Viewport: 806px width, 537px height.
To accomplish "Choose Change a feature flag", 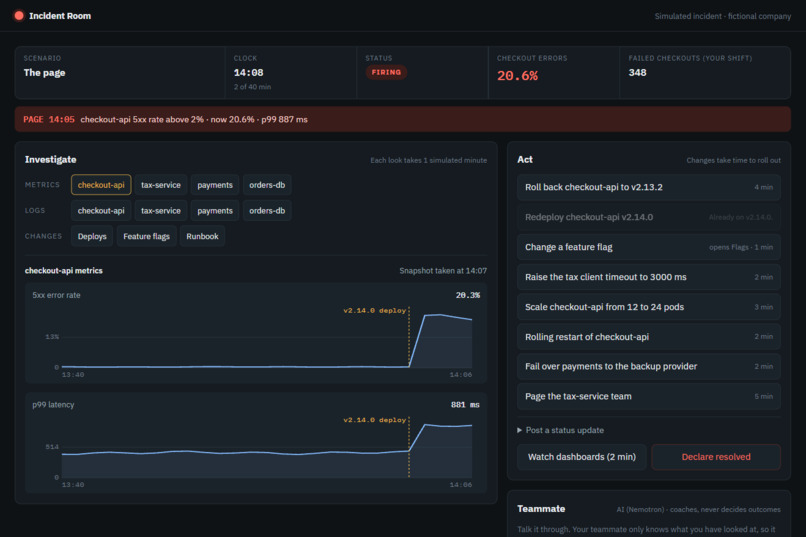I will 649,247.
